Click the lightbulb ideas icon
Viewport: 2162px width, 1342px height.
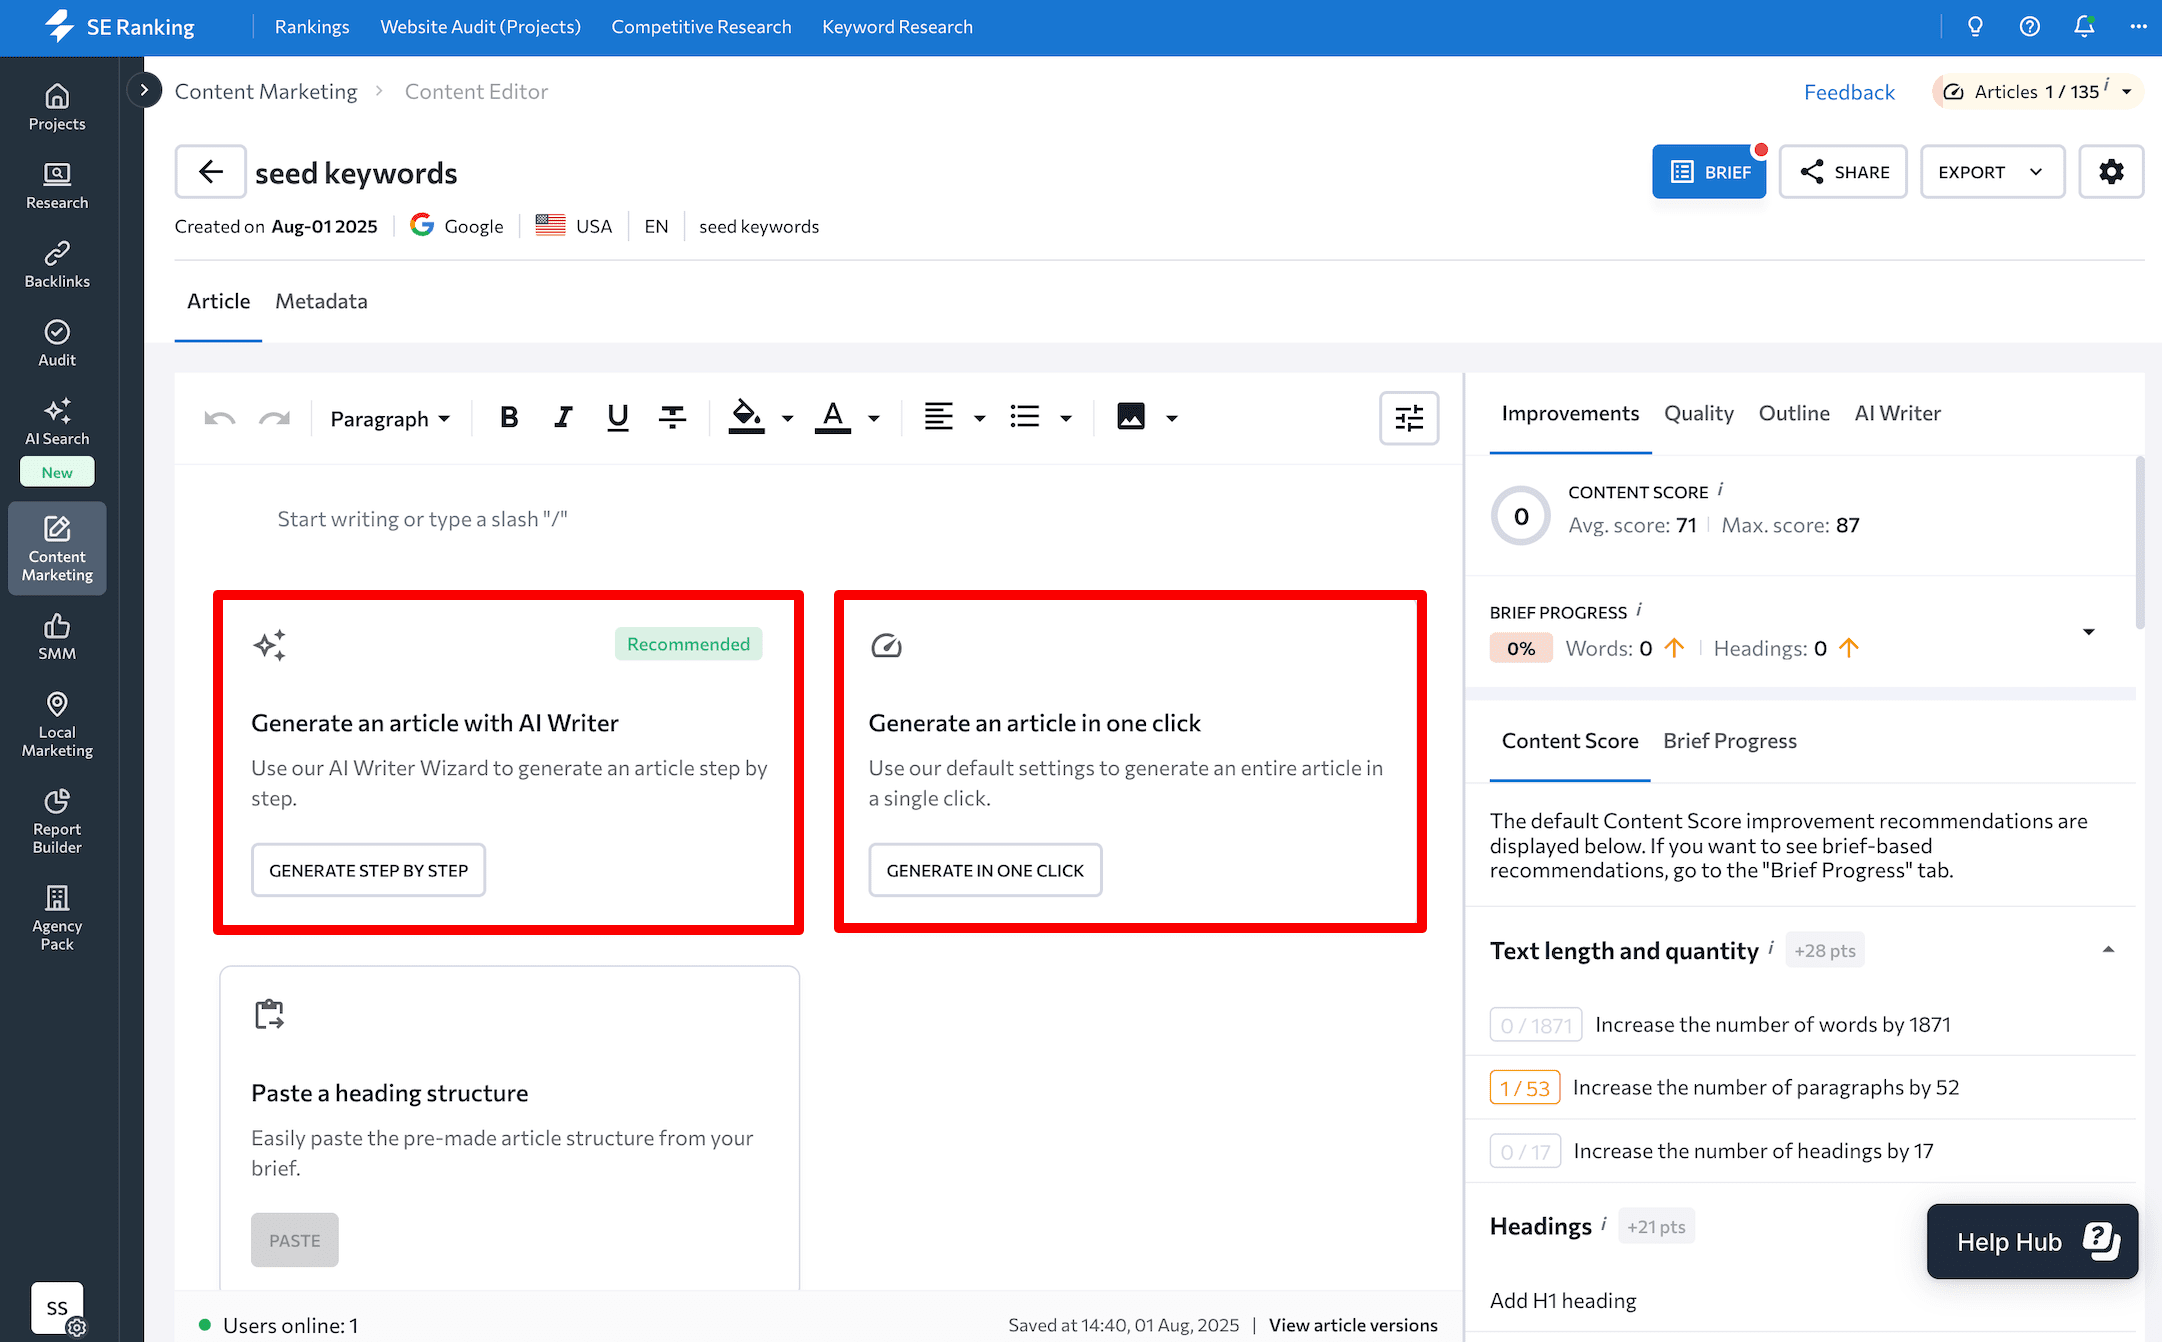pyautogui.click(x=1975, y=27)
